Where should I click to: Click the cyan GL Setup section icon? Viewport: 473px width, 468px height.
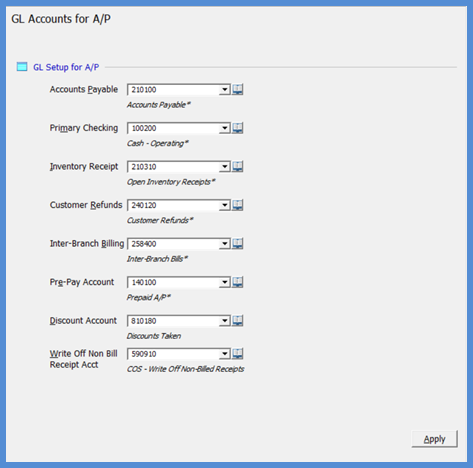pos(22,67)
